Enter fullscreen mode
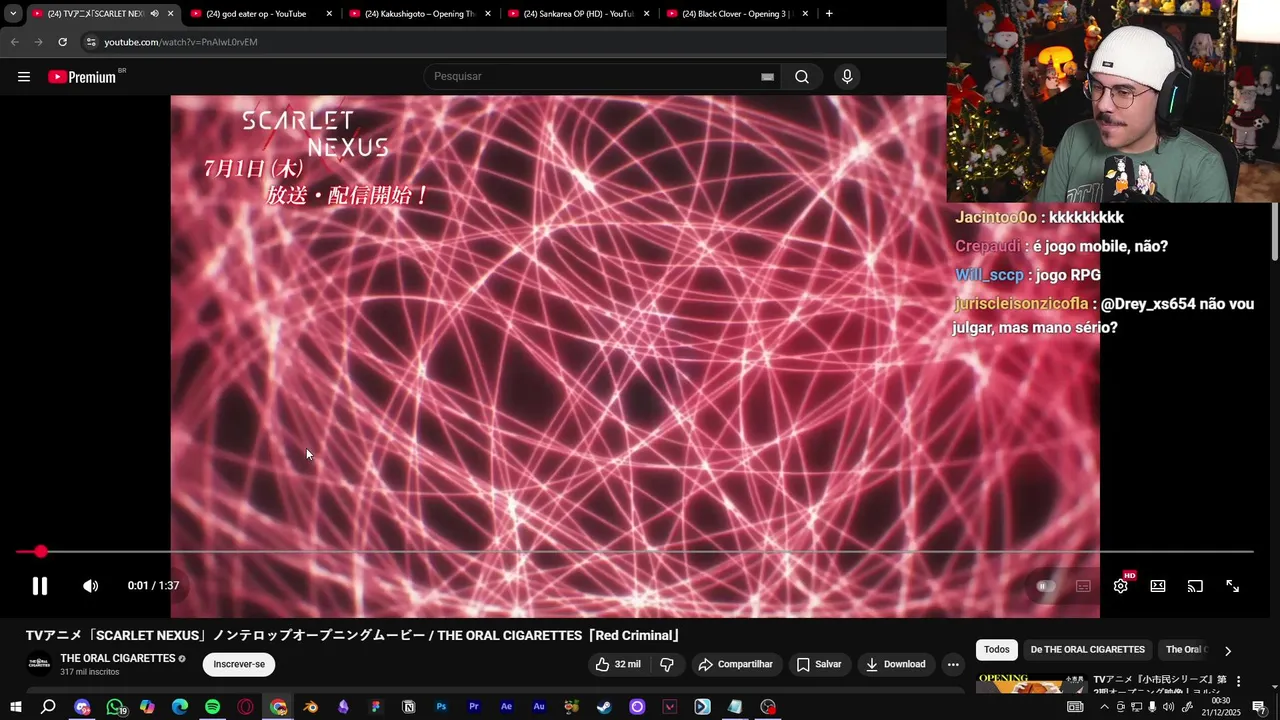Viewport: 1280px width, 720px height. click(1233, 586)
